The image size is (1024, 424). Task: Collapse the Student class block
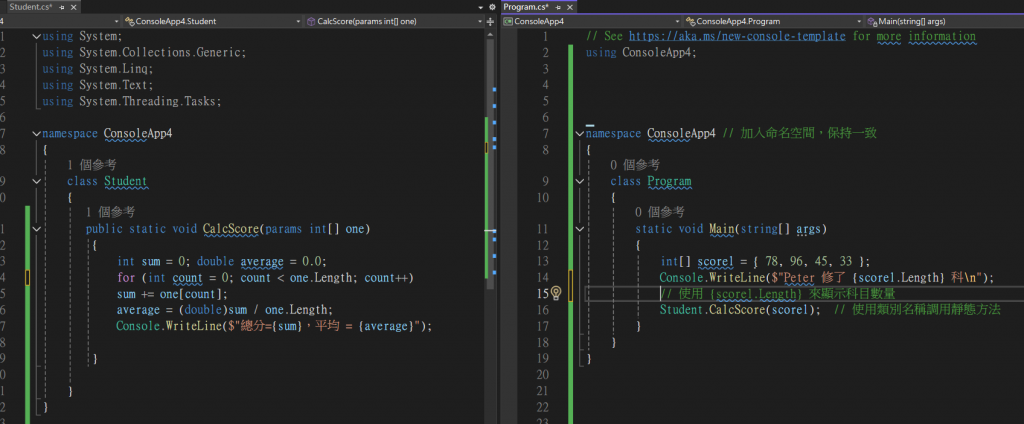[x=37, y=181]
